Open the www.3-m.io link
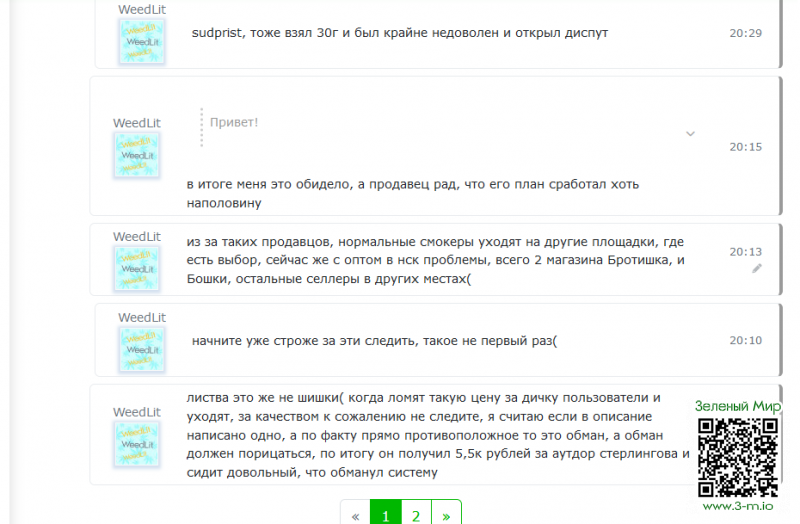 point(738,506)
